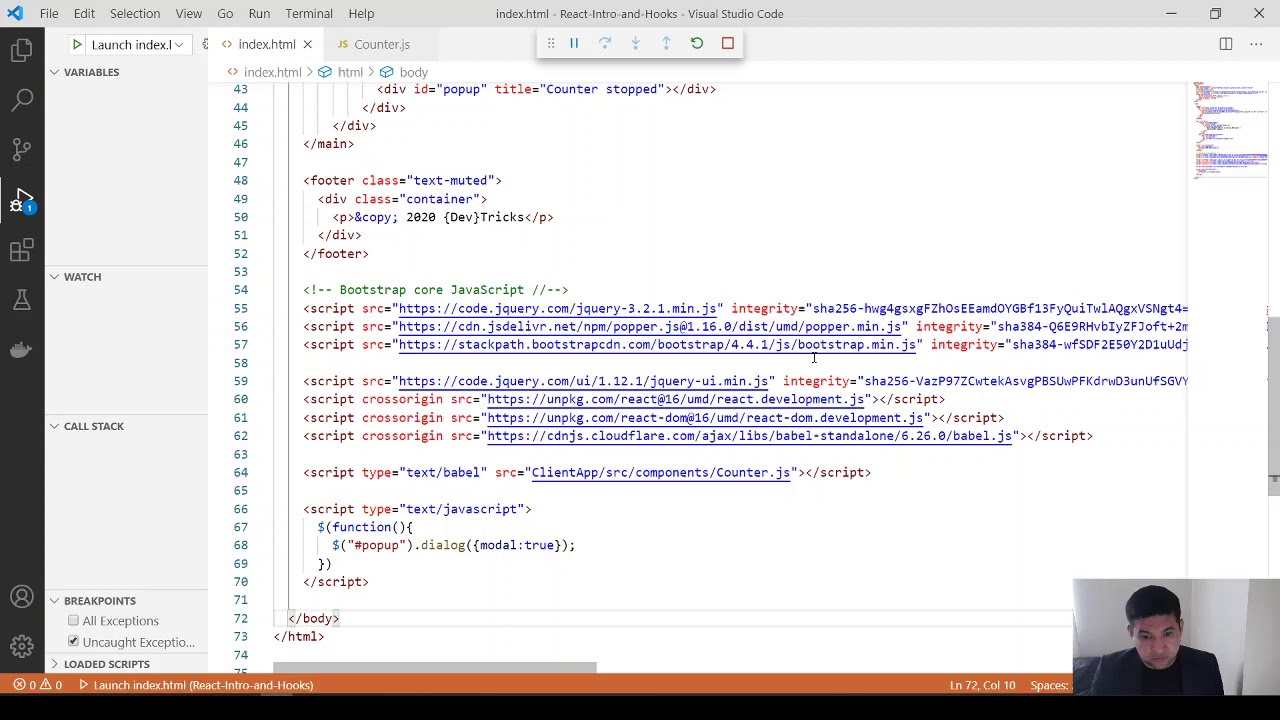Click Step Over in debug toolbar

605,43
